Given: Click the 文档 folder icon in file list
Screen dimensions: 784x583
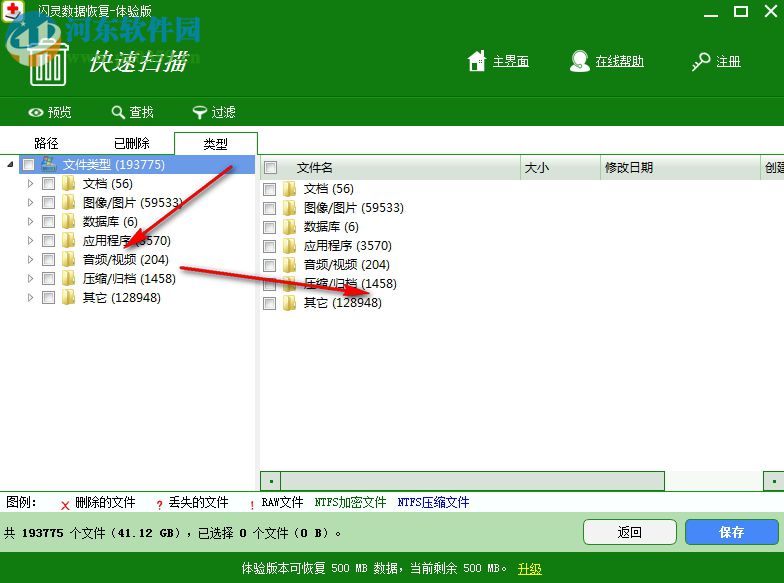Looking at the screenshot, I should [290, 188].
